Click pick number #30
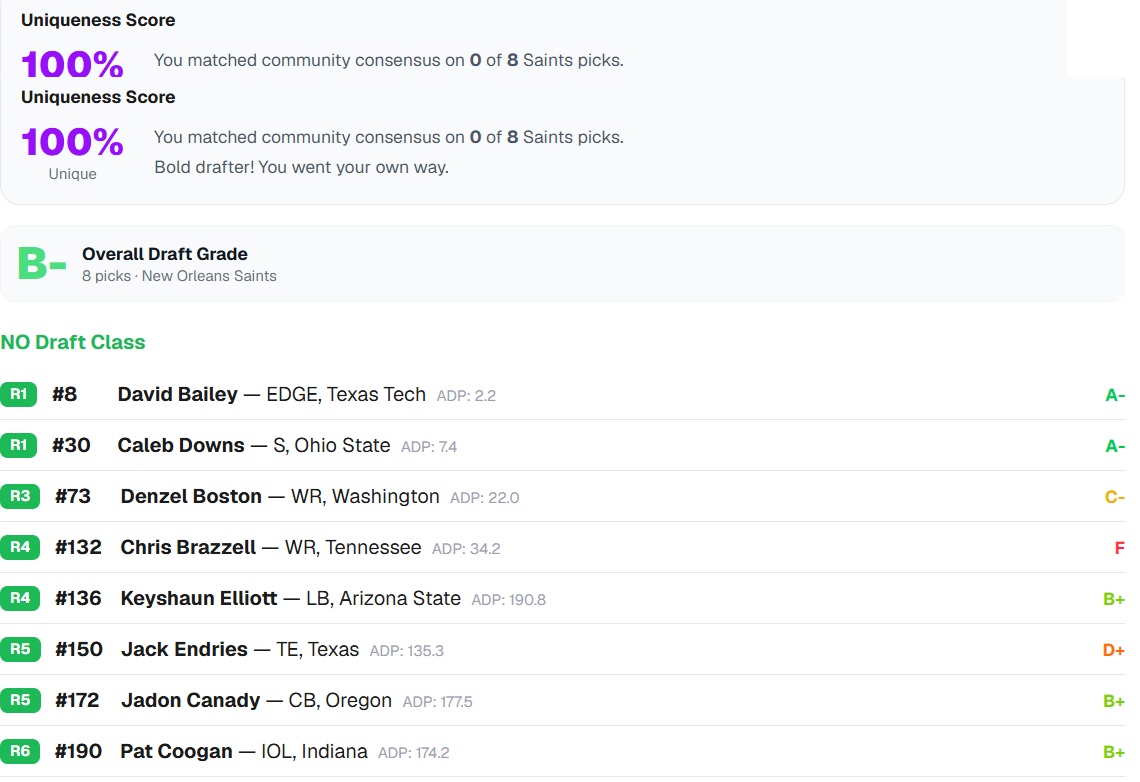The width and height of the screenshot is (1140, 782). coord(71,445)
